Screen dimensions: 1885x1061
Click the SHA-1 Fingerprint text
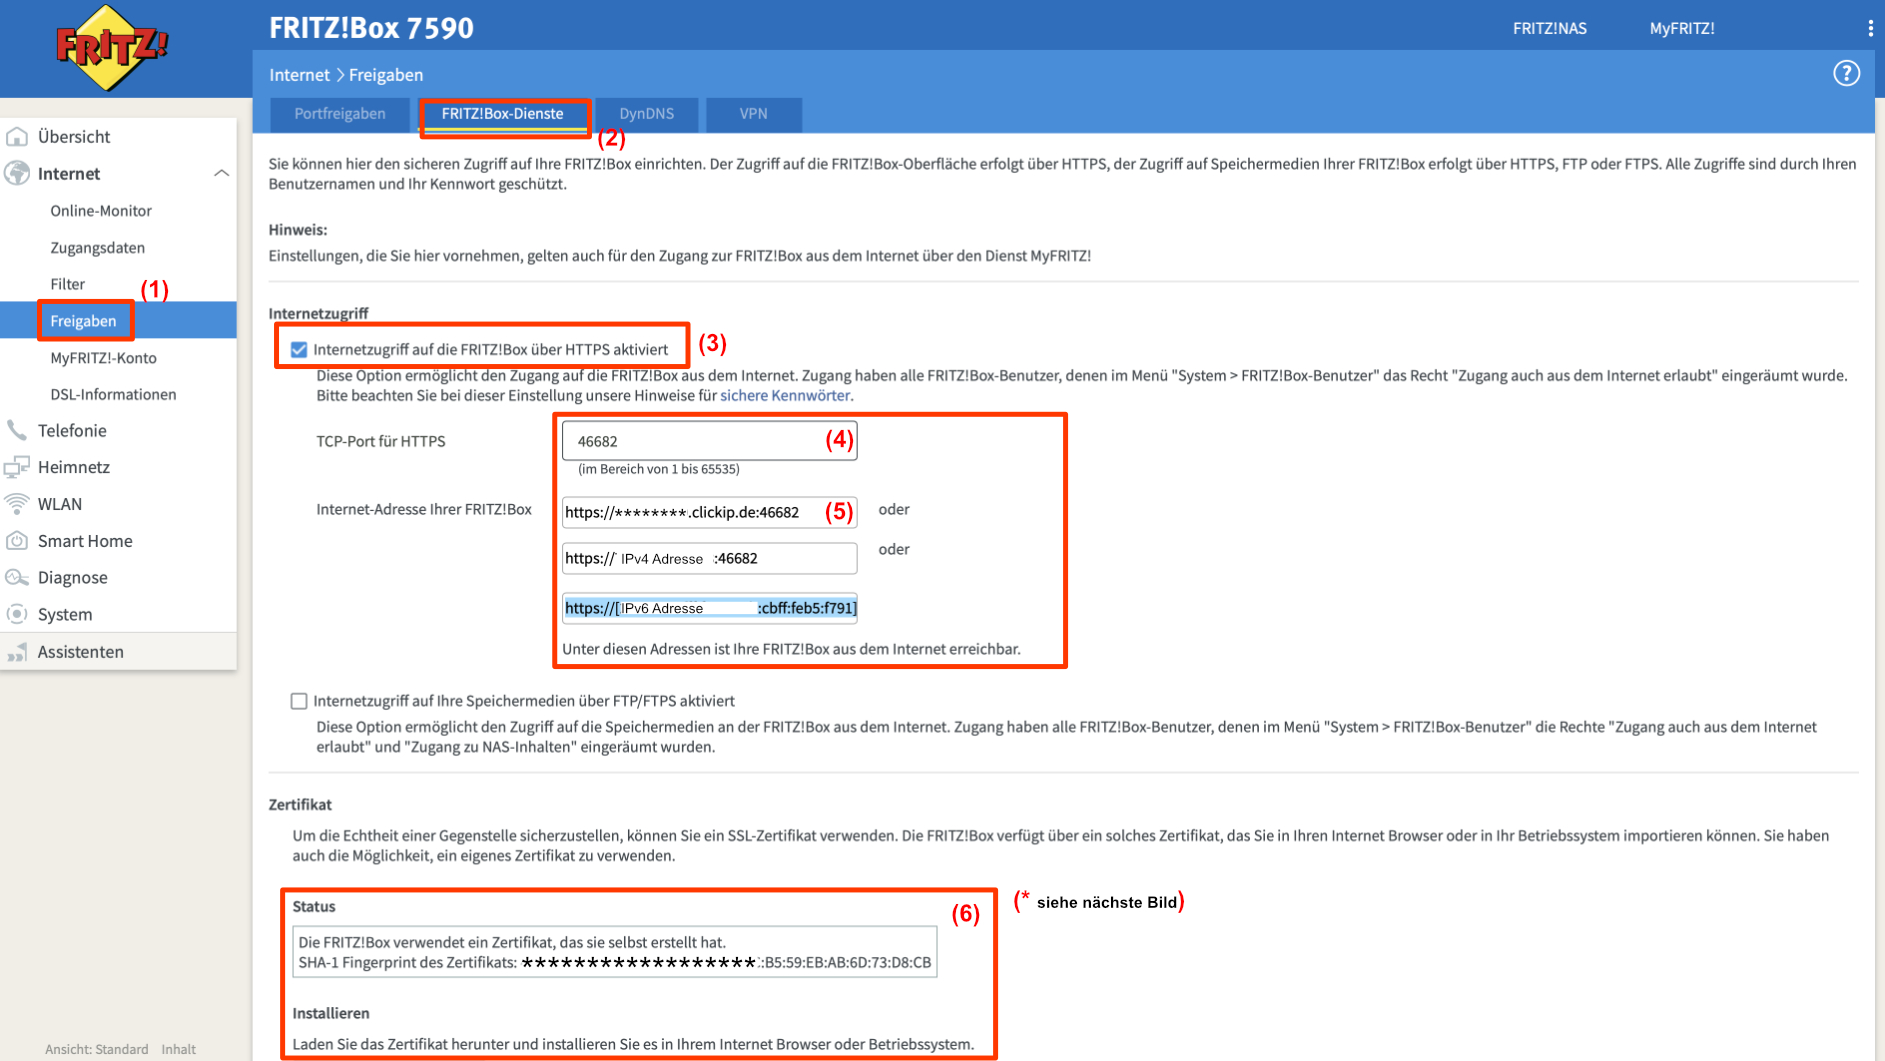point(614,963)
